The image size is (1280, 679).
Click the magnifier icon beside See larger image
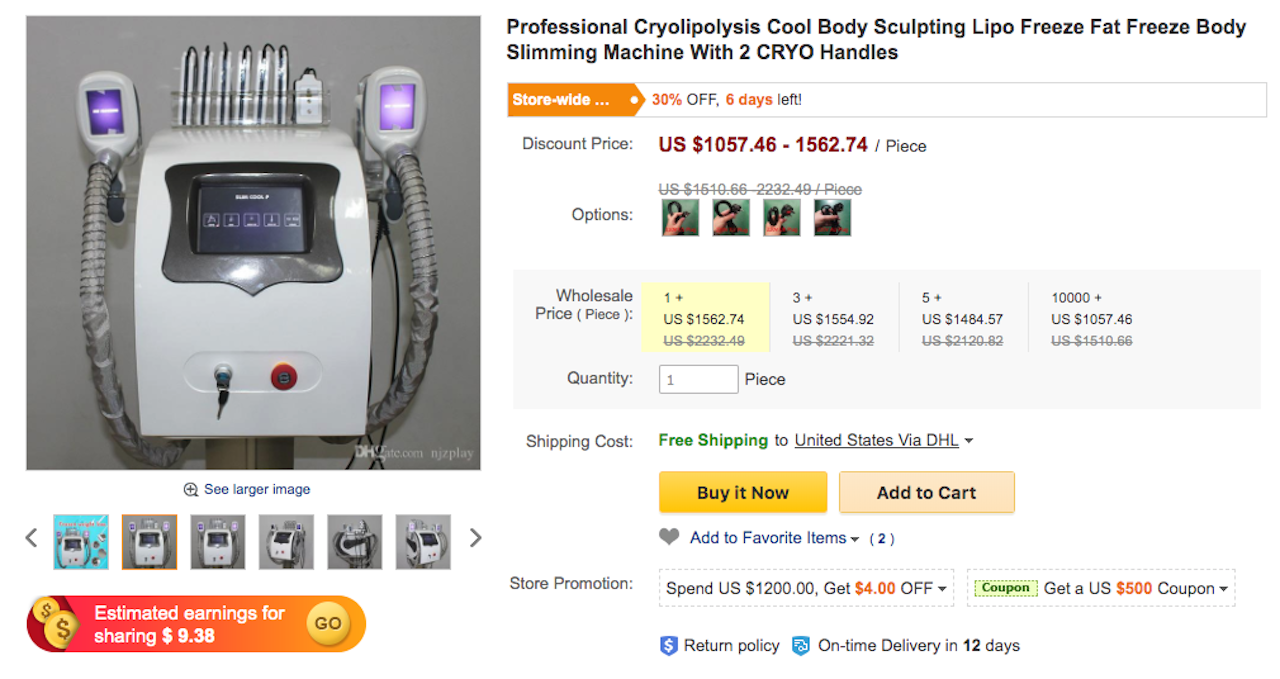190,489
